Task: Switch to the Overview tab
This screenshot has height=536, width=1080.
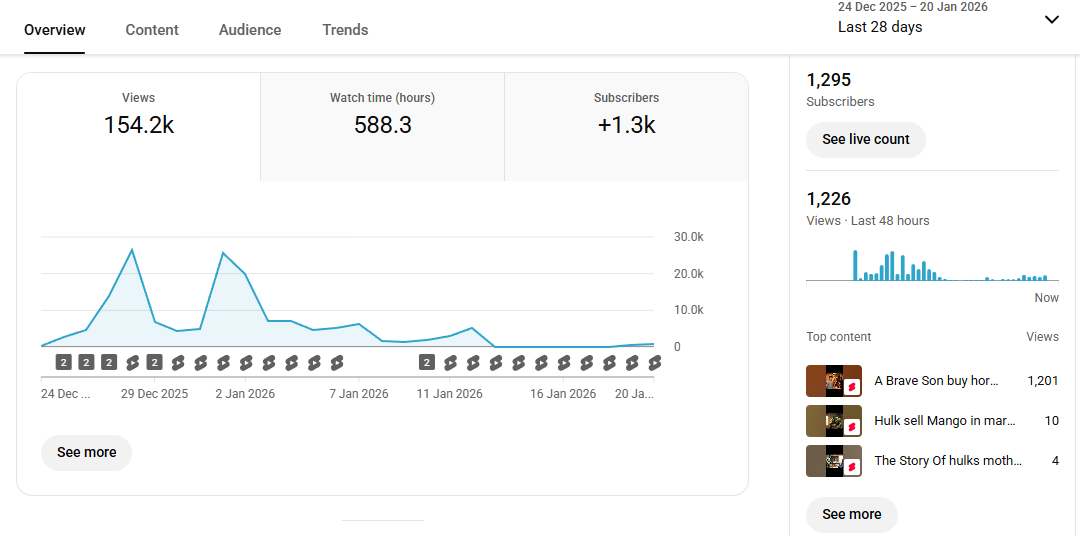Action: [x=55, y=30]
